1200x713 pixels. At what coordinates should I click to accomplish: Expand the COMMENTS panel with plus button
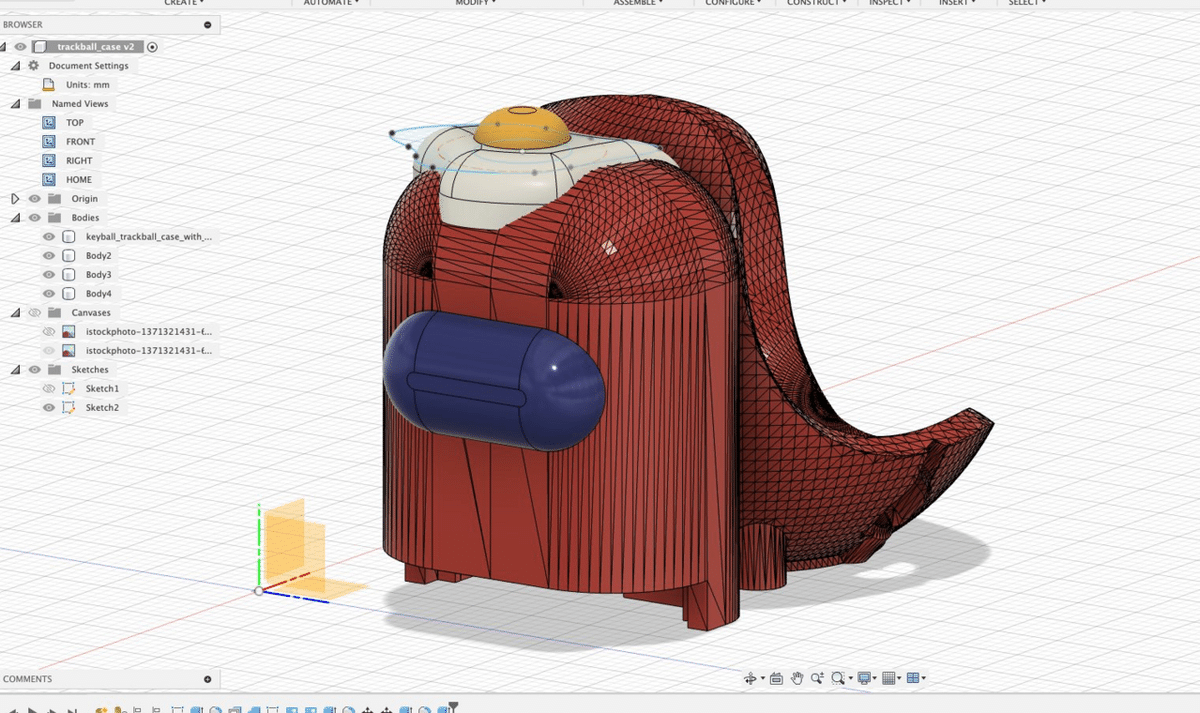[207, 679]
